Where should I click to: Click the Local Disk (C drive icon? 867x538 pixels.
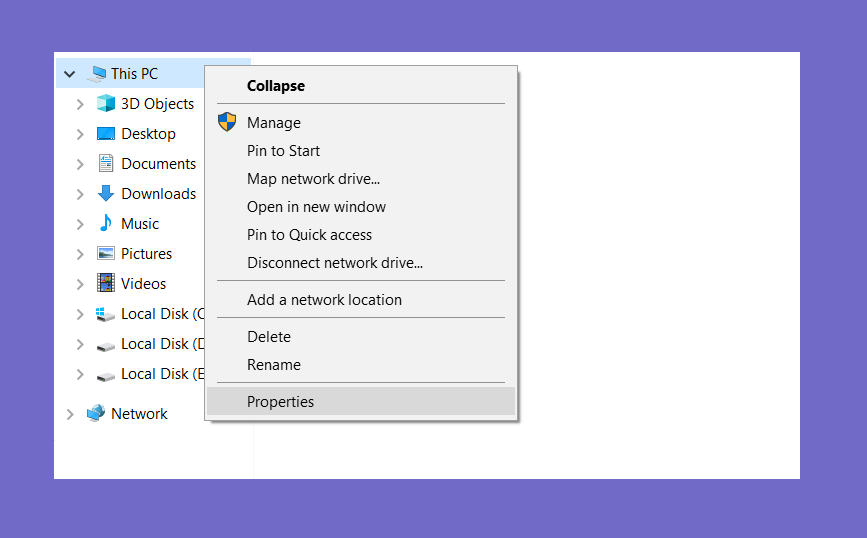tap(105, 314)
